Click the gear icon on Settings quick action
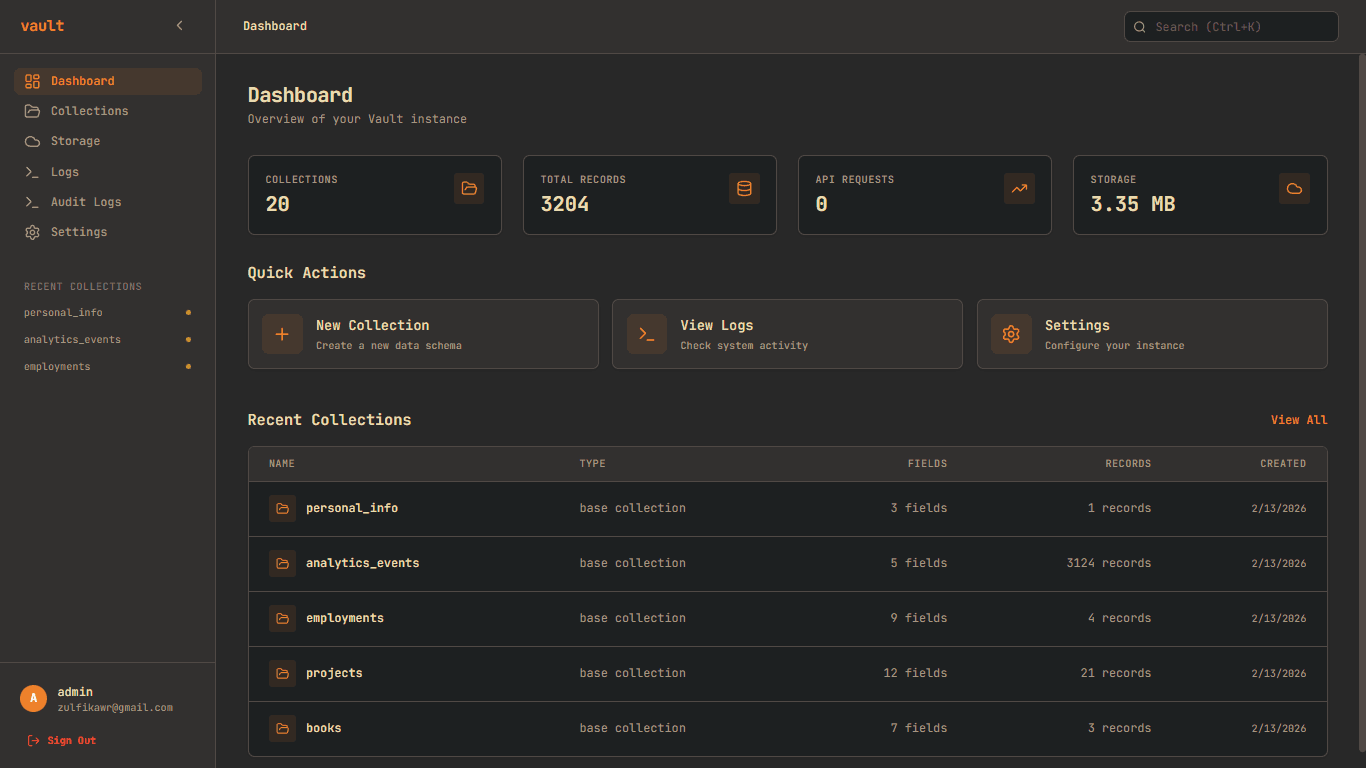The height and width of the screenshot is (768, 1366). pos(1011,334)
